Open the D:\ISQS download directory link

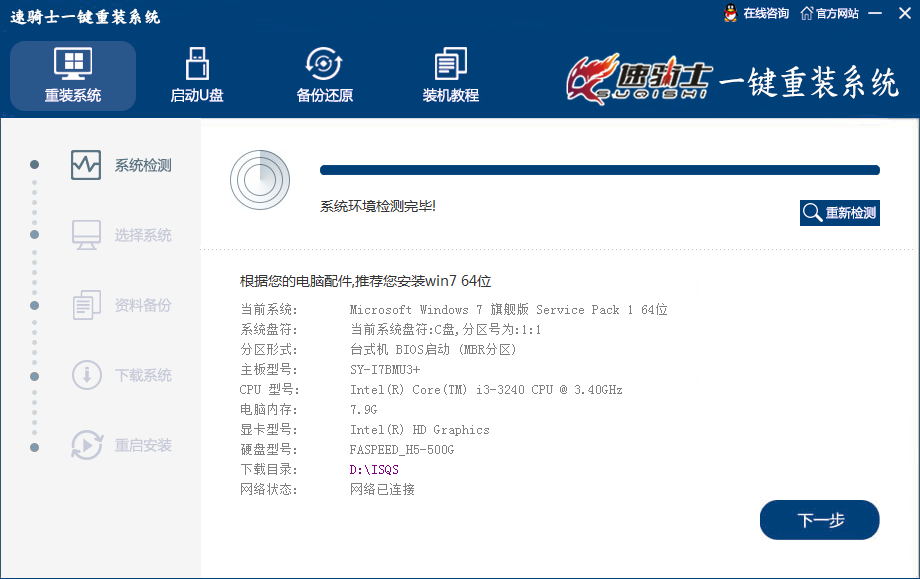374,469
